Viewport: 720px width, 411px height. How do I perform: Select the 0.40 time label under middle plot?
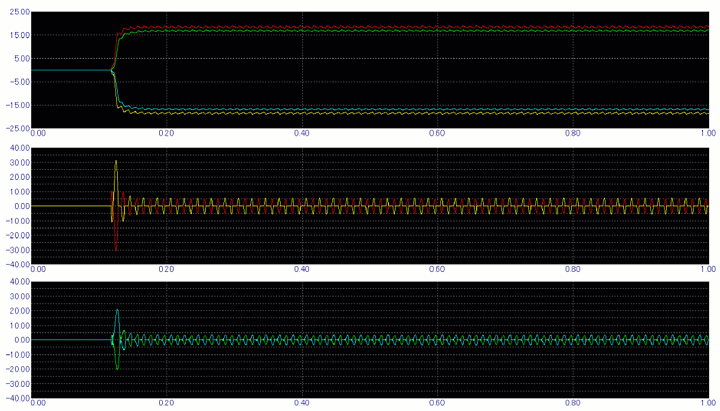point(302,269)
